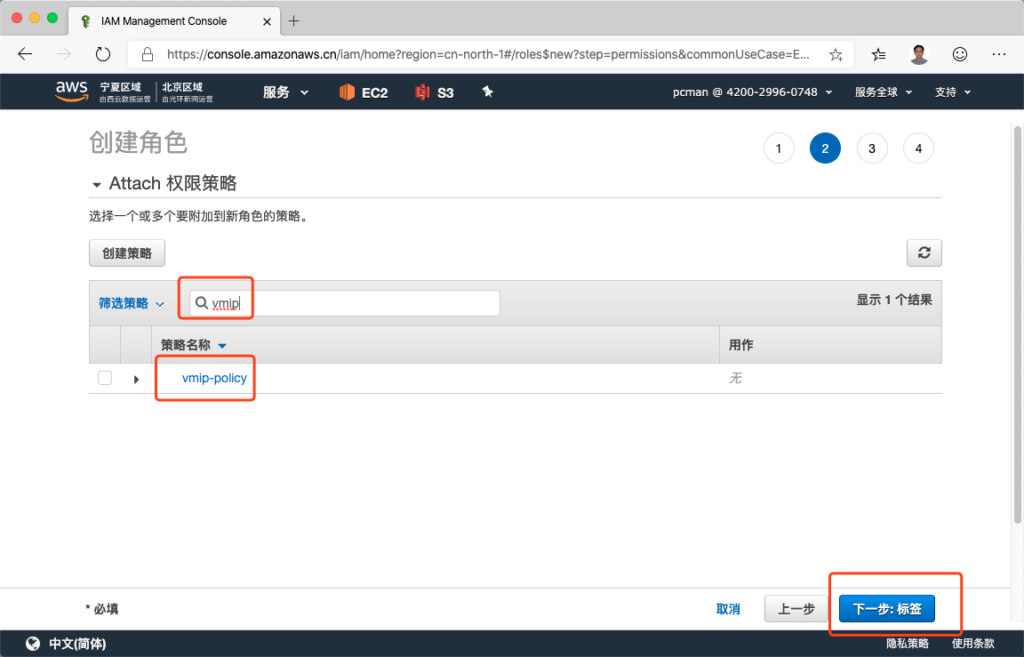Open the 筛选策略 filter dropdown
Image resolution: width=1024 pixels, height=657 pixels.
[x=131, y=303]
